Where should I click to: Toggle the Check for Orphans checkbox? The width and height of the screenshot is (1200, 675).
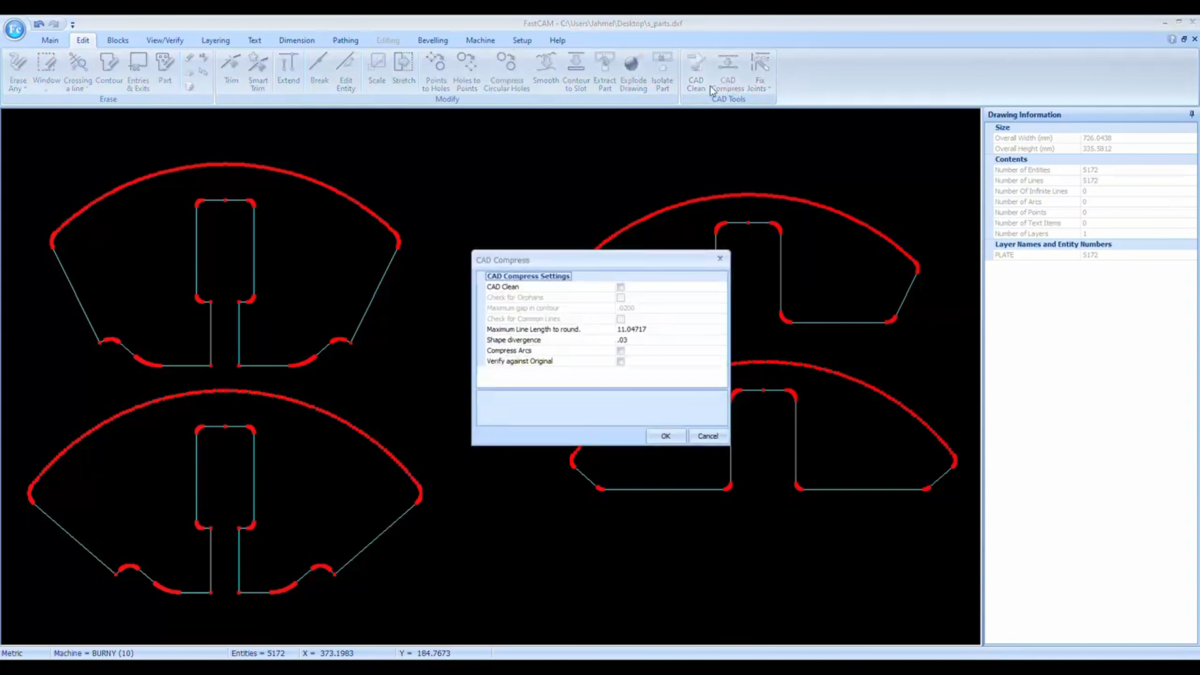coord(620,298)
